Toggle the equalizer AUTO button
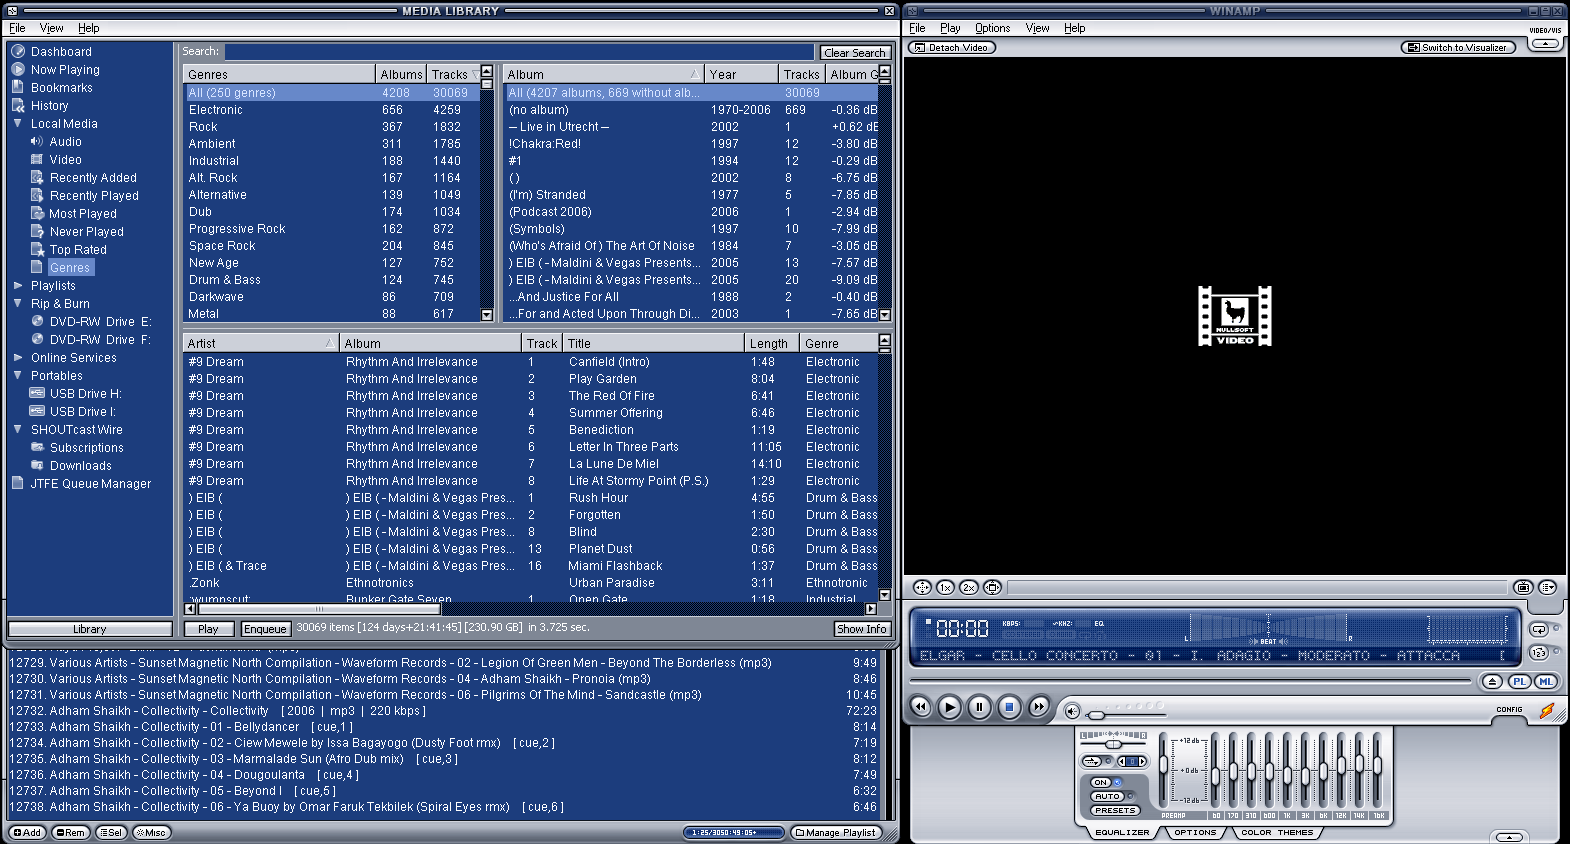This screenshot has width=1570, height=844. point(1107,797)
